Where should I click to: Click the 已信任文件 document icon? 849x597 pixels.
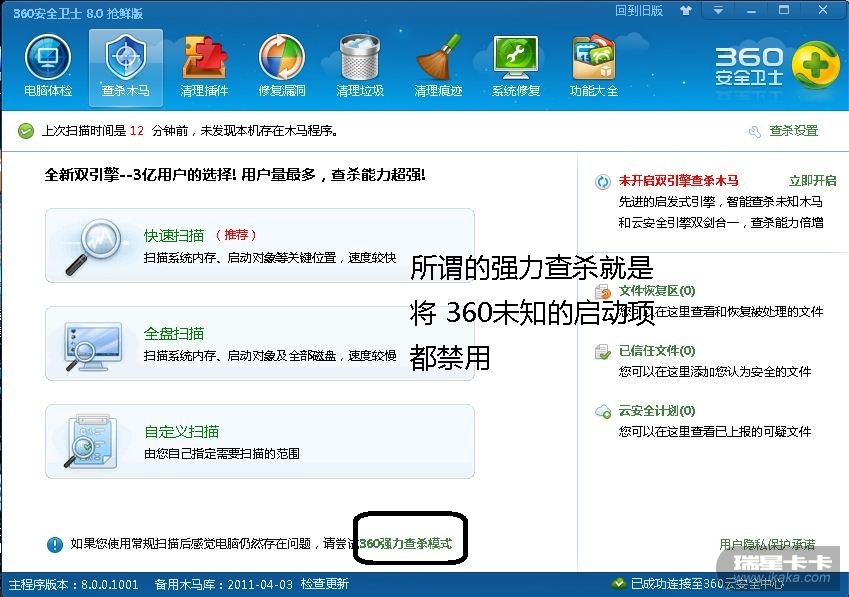click(x=603, y=352)
